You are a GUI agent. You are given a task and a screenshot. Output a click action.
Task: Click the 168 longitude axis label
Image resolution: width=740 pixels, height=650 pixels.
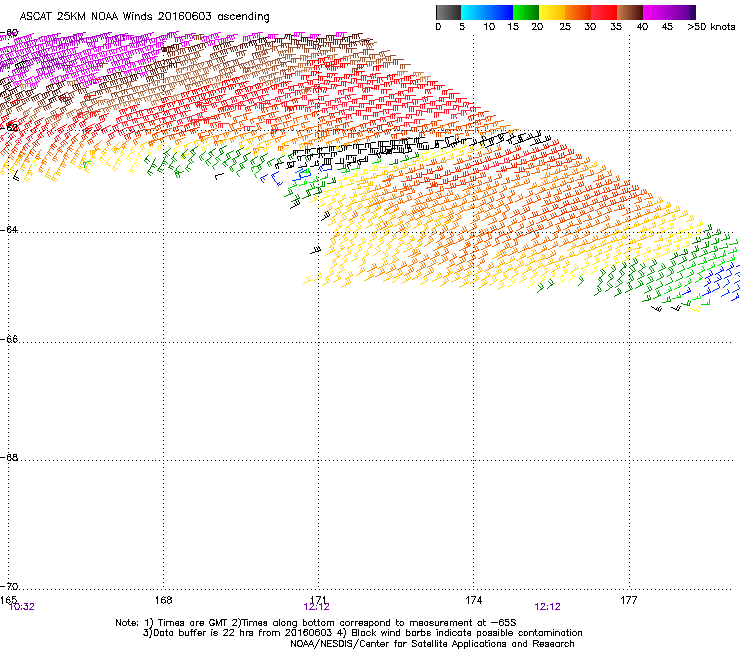tap(163, 600)
